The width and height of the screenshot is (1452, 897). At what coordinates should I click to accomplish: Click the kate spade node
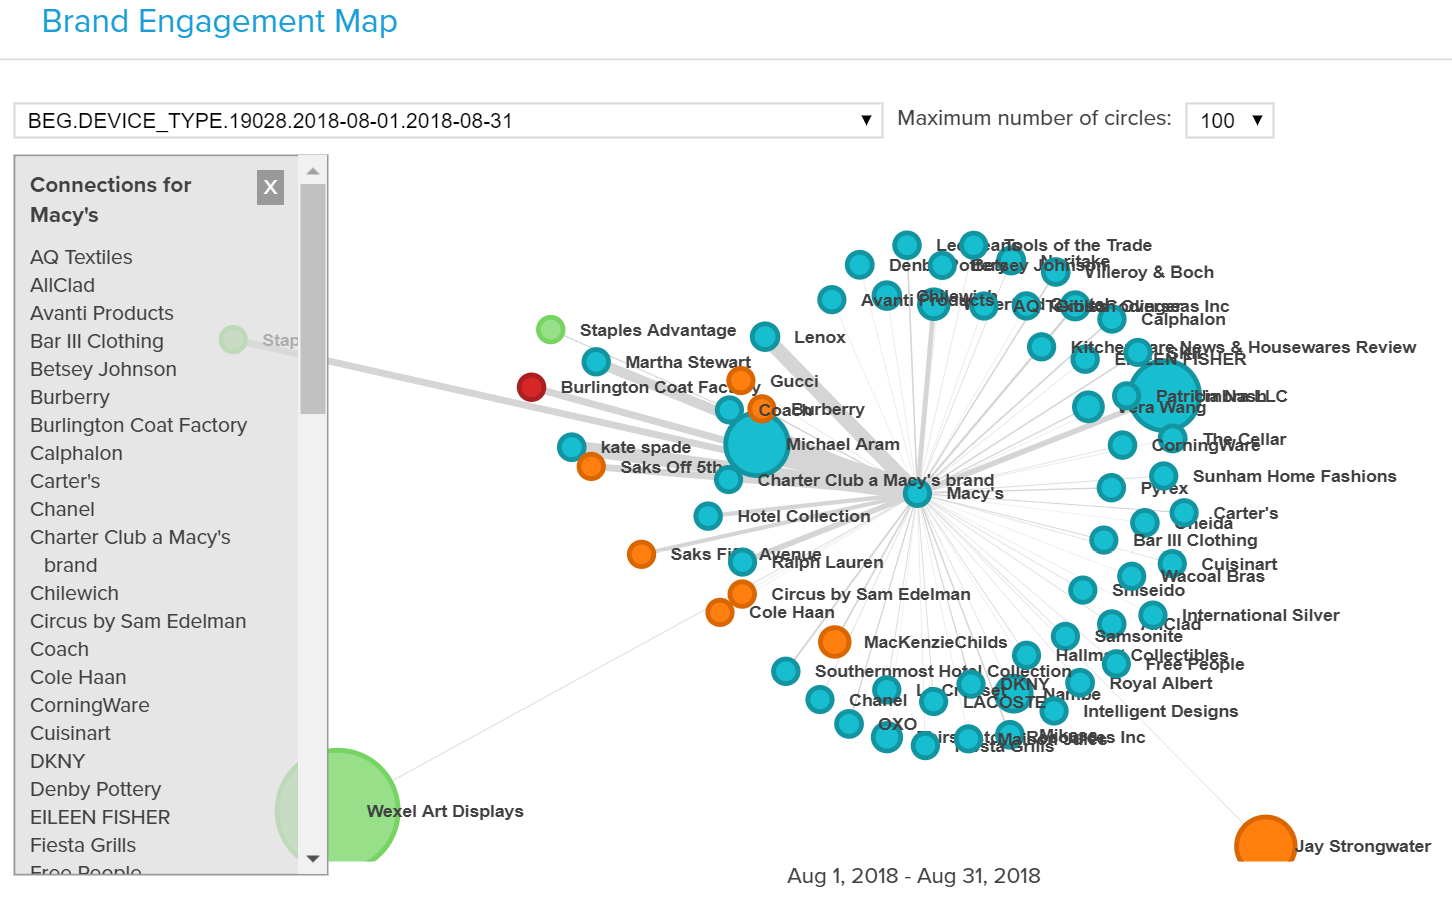(571, 447)
